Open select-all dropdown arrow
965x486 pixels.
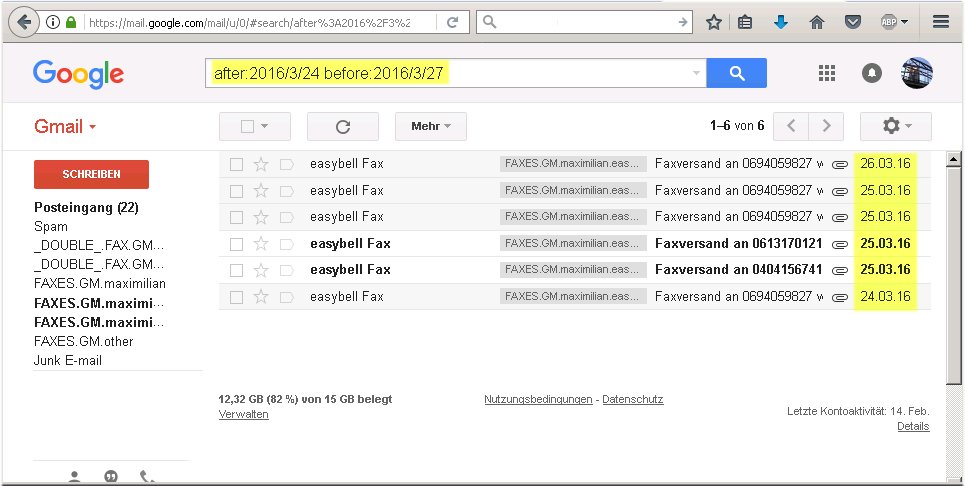265,126
